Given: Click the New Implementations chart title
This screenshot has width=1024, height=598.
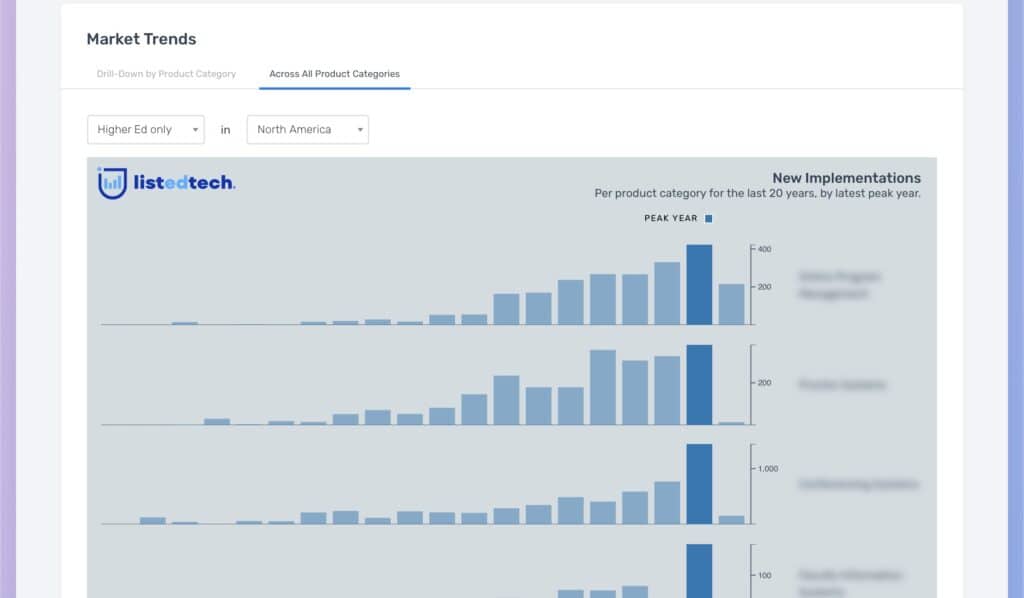Looking at the screenshot, I should pyautogui.click(x=846, y=178).
